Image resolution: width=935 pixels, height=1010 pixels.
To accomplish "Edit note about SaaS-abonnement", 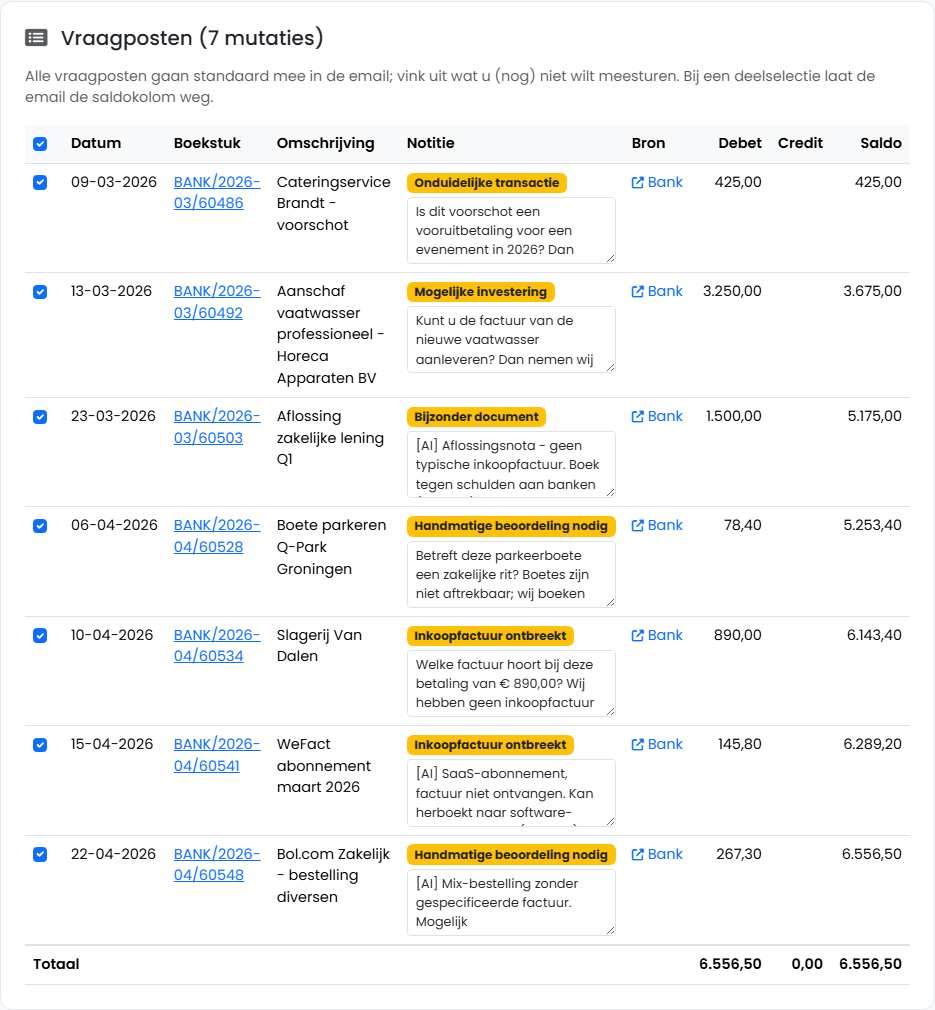I will (x=511, y=793).
